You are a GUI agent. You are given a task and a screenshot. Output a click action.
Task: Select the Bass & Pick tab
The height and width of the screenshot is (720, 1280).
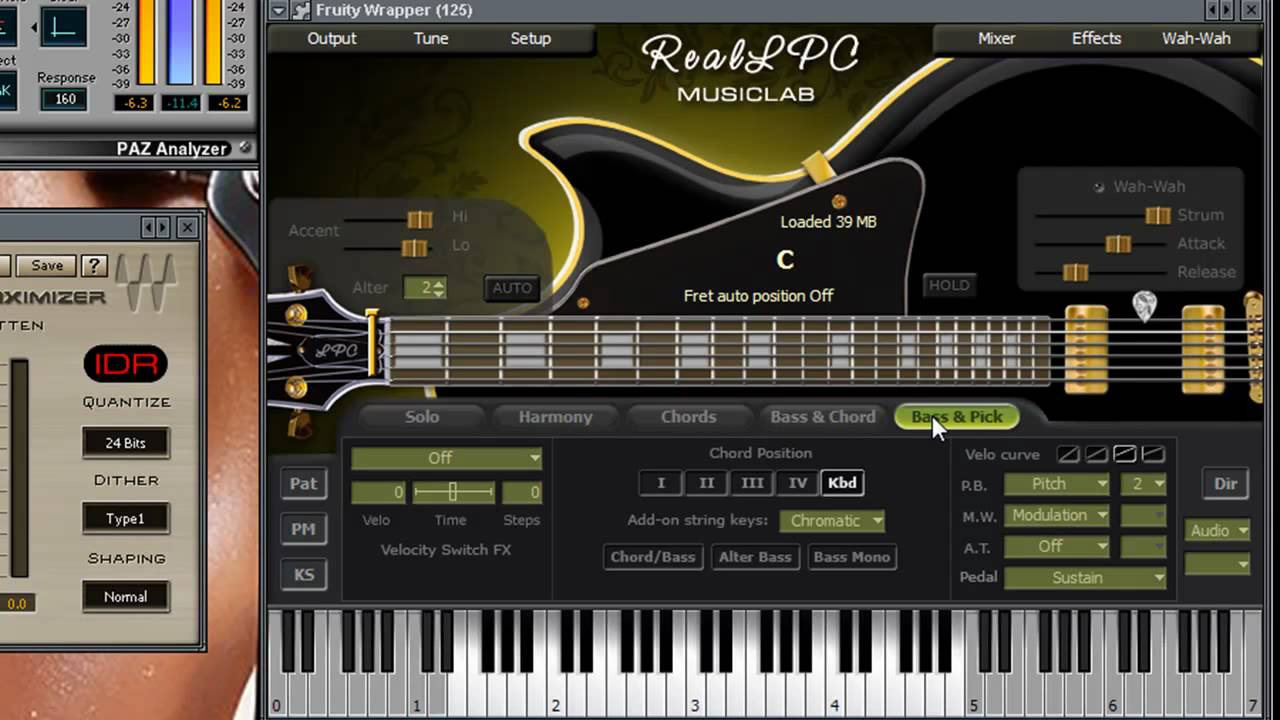[x=957, y=417]
